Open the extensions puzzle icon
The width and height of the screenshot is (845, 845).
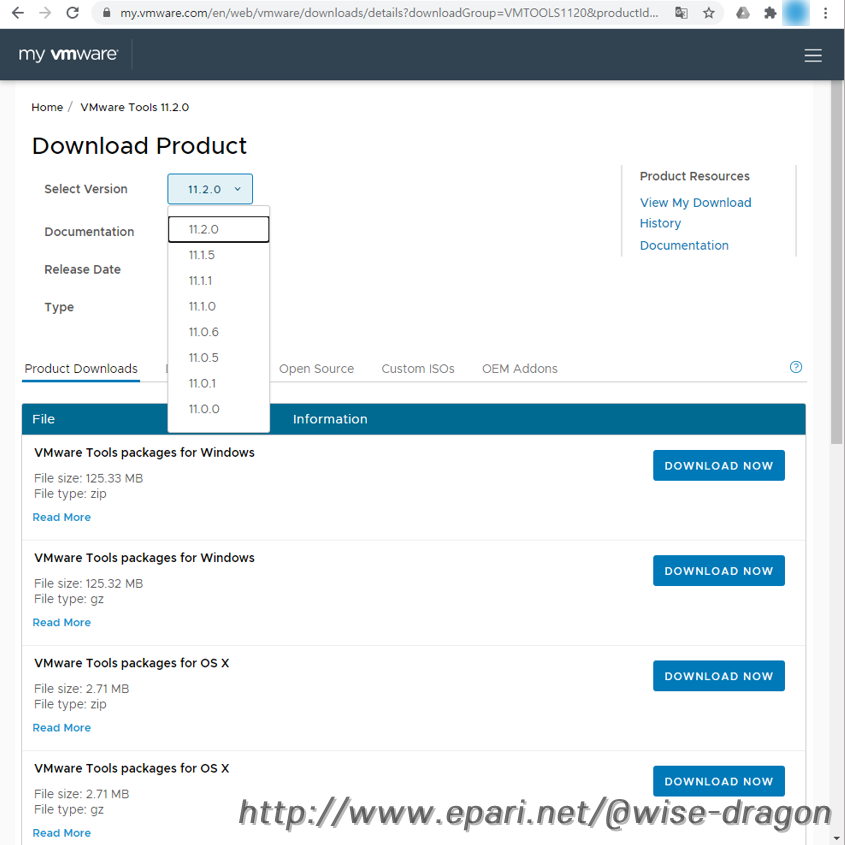pyautogui.click(x=770, y=13)
